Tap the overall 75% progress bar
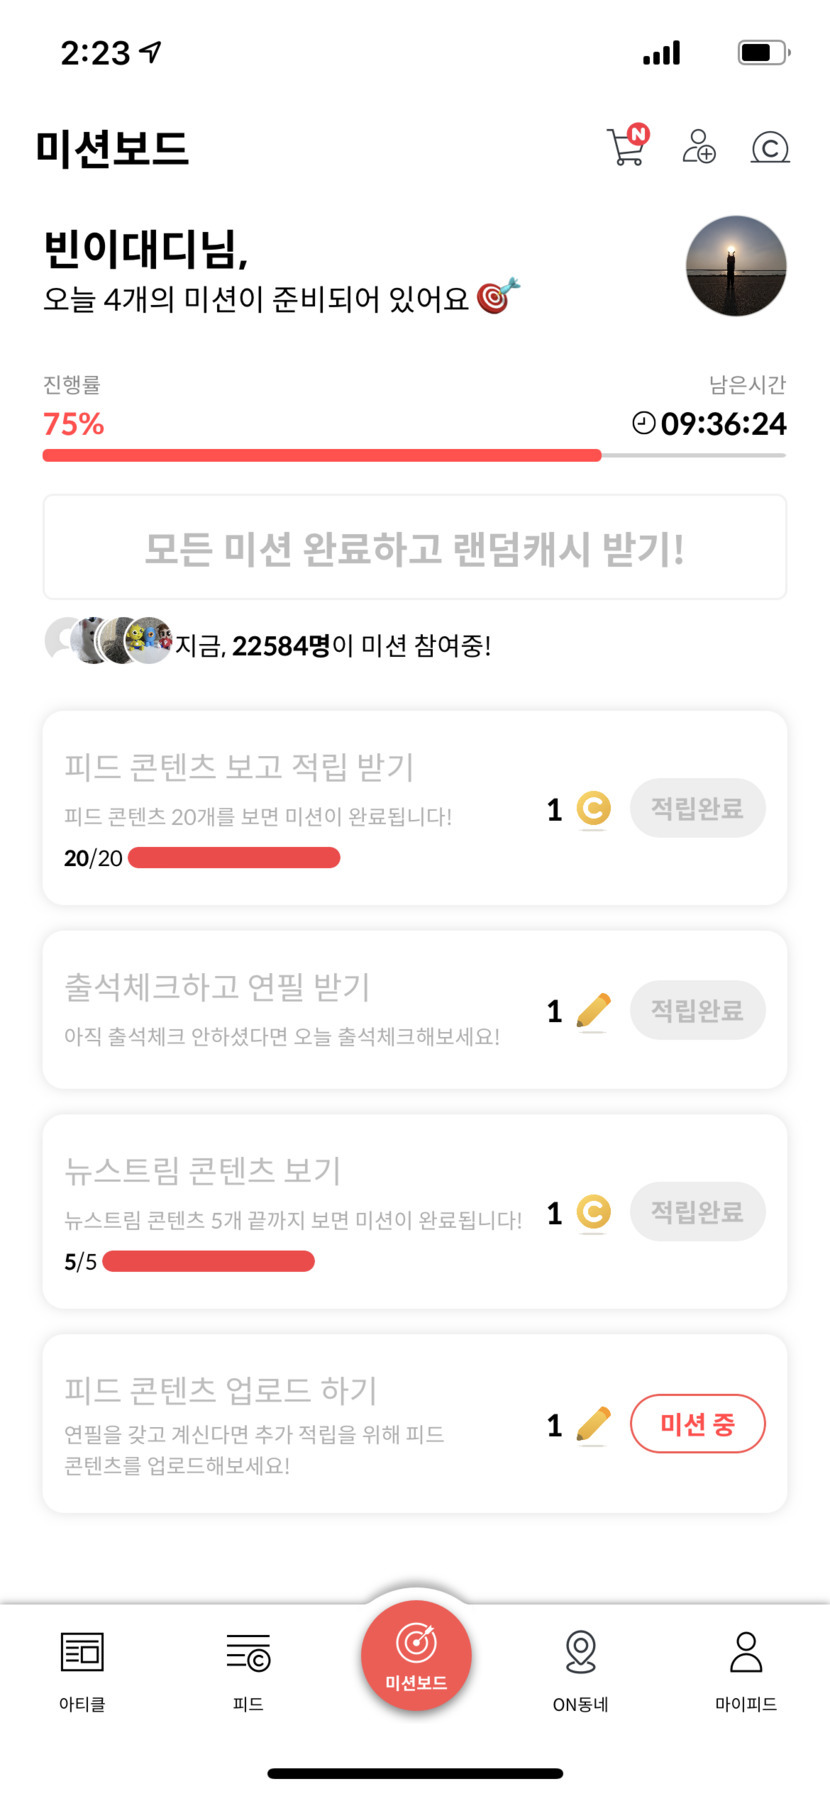Screen dimensions: 830x1796 (414, 455)
